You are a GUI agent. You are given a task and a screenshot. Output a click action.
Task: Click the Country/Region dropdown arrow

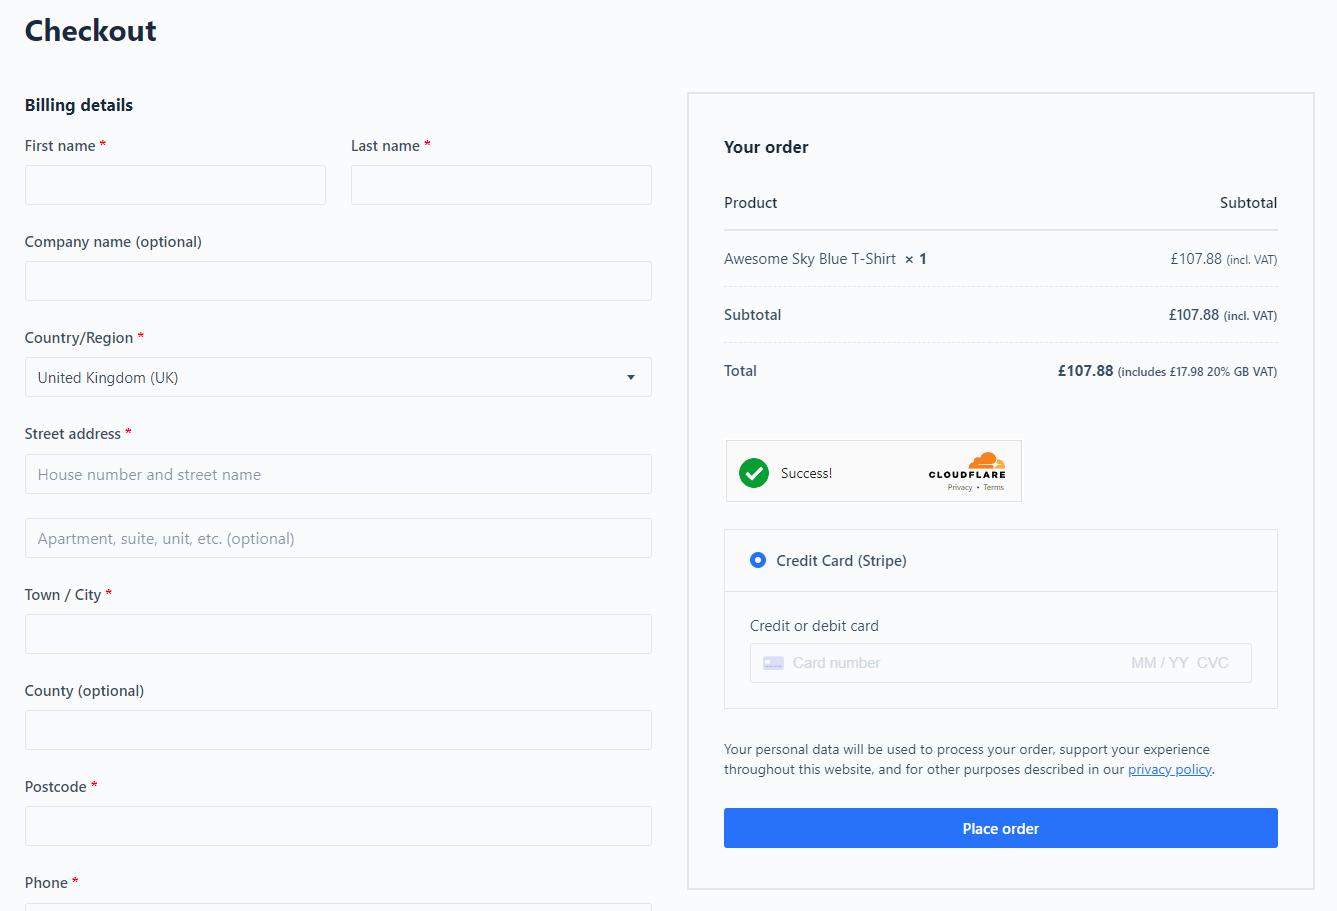631,378
